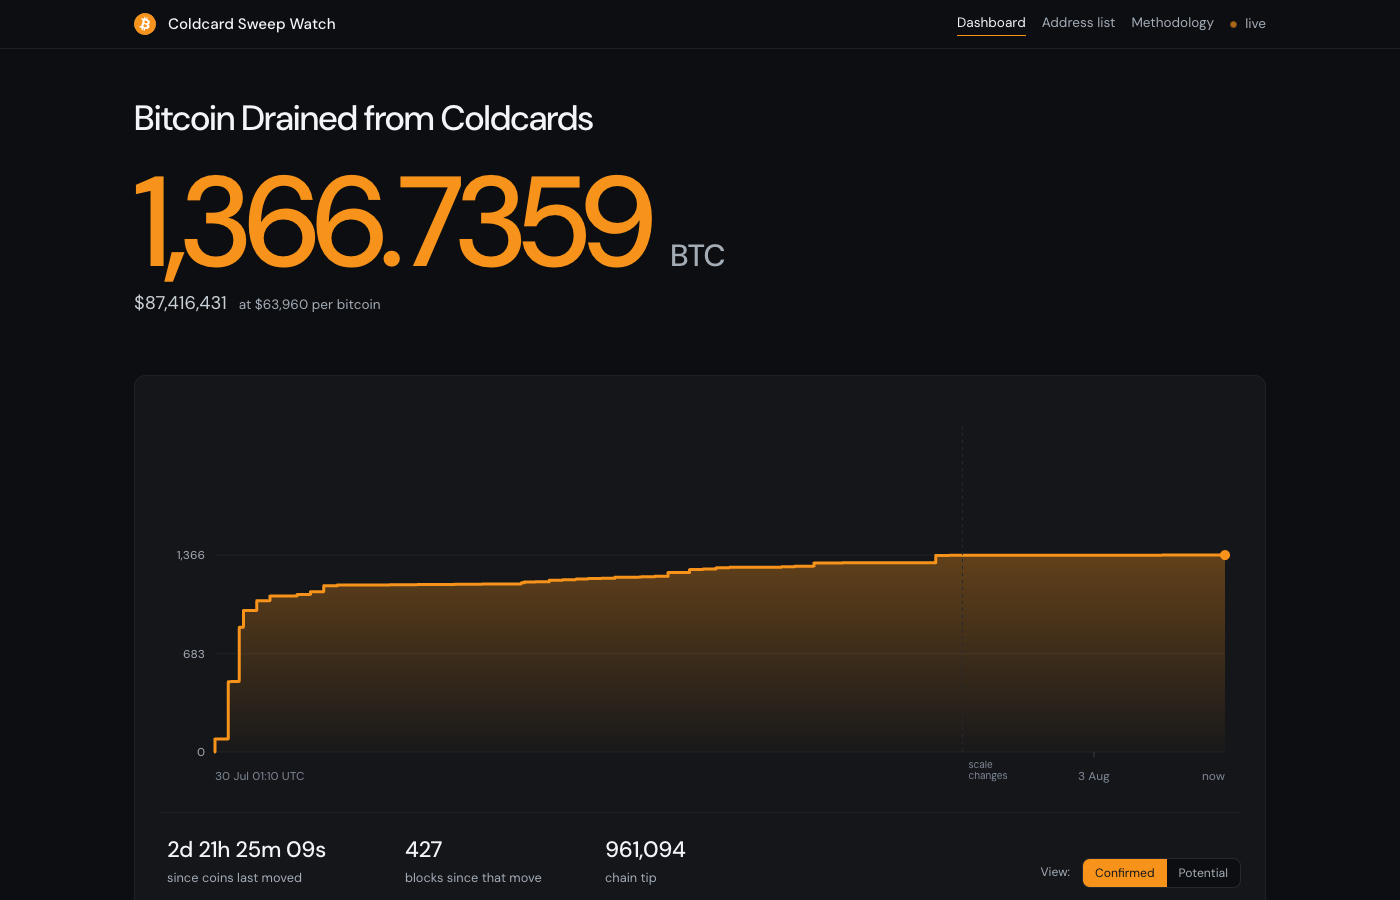Select the Confirmed view toggle
1400x900 pixels.
click(1124, 873)
